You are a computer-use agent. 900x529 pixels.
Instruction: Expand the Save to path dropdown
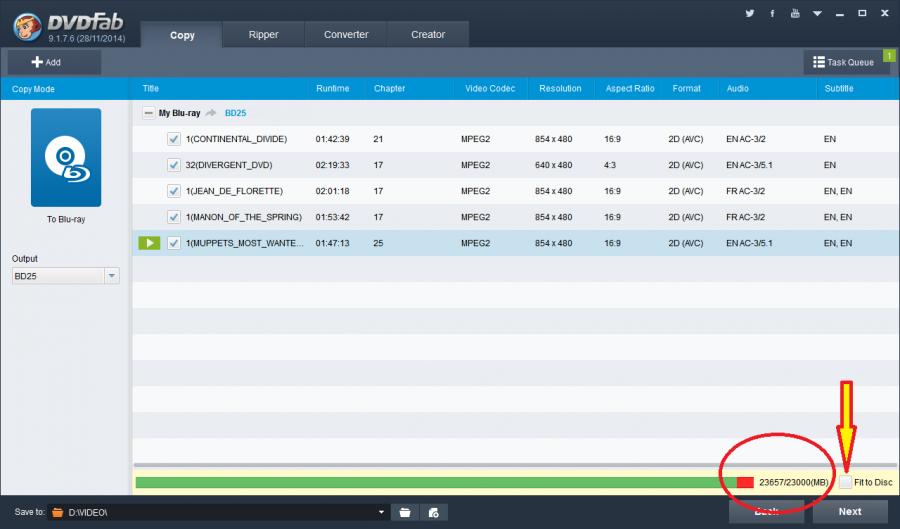click(x=381, y=512)
